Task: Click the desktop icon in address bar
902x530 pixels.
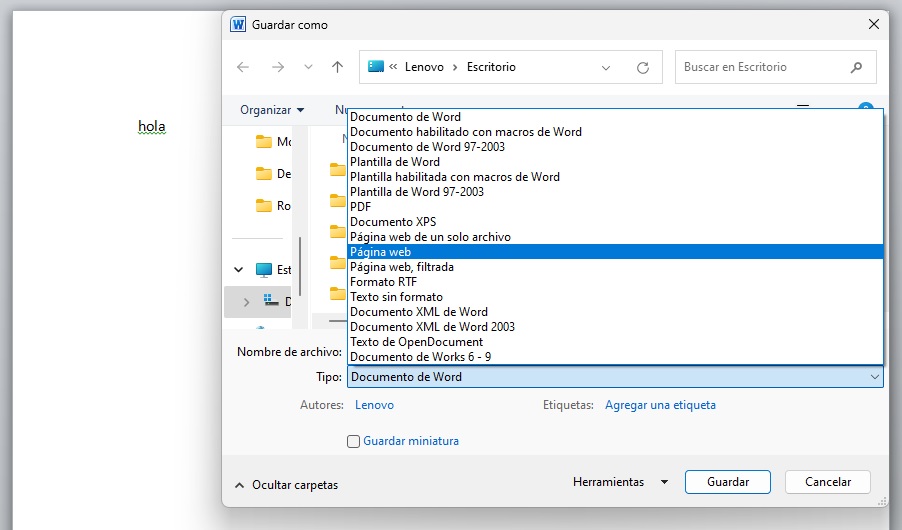Action: (x=376, y=67)
